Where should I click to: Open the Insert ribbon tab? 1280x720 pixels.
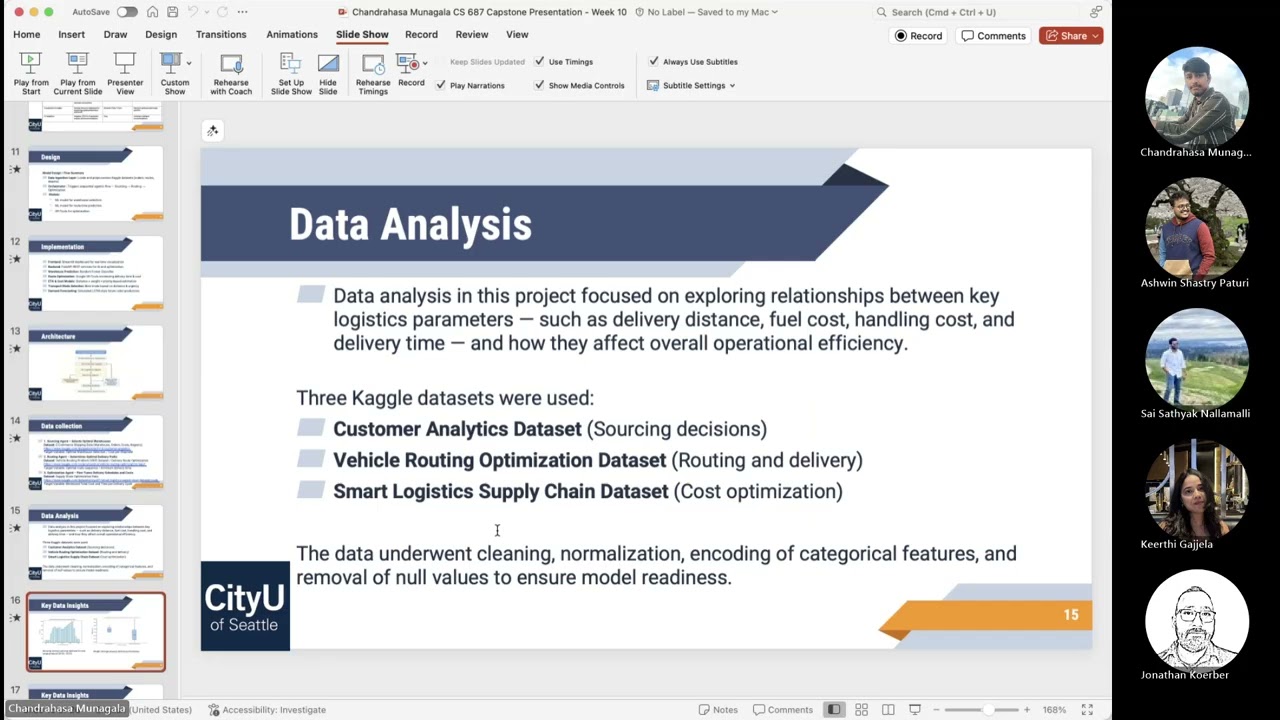click(x=71, y=34)
